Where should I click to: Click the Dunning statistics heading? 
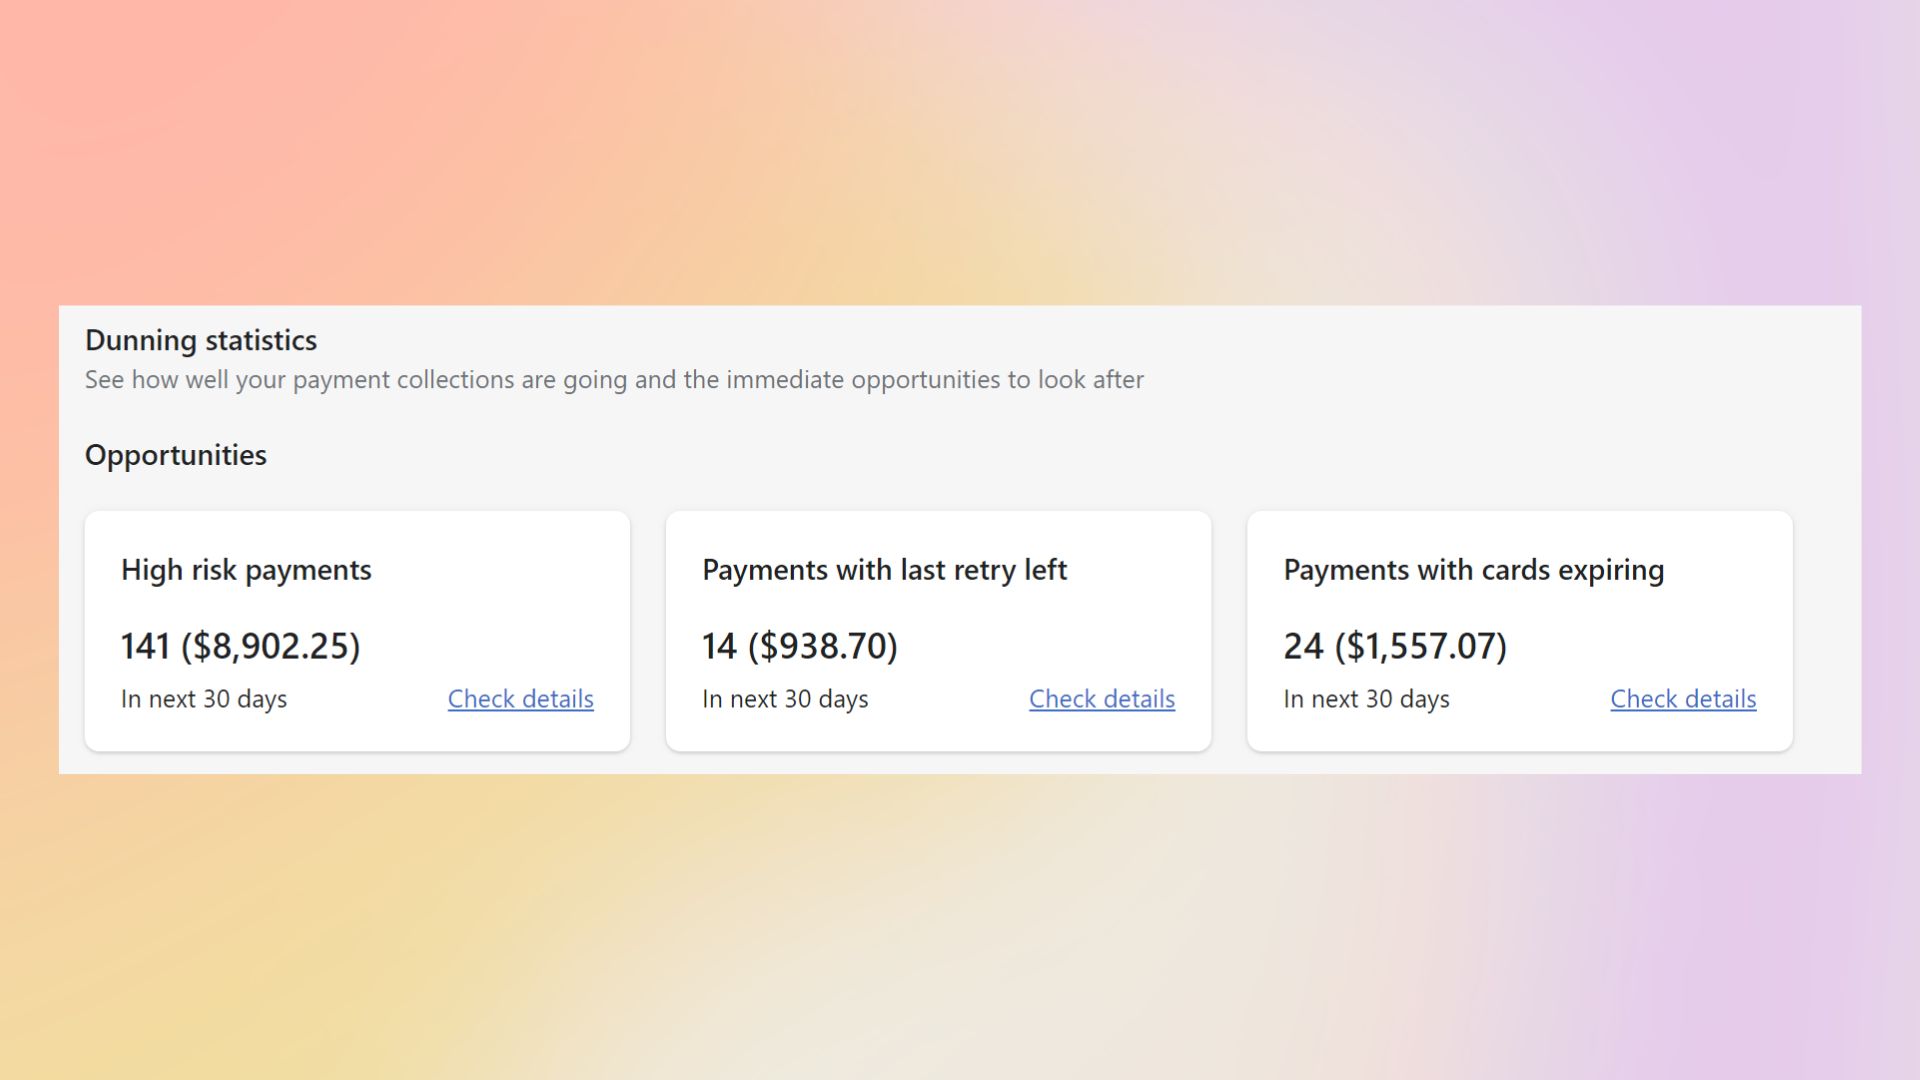tap(201, 340)
